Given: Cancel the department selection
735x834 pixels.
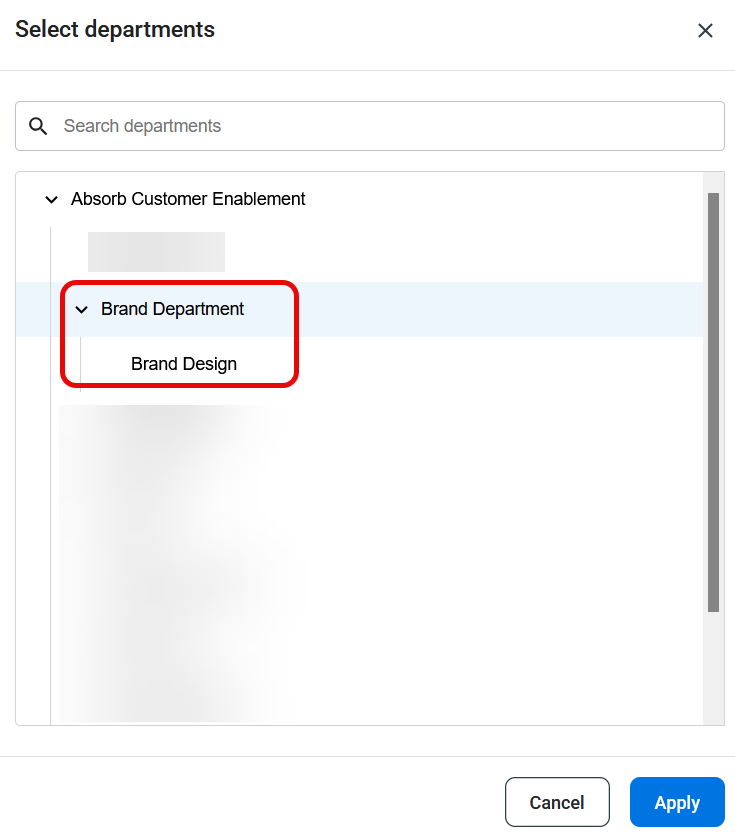Looking at the screenshot, I should (x=557, y=802).
